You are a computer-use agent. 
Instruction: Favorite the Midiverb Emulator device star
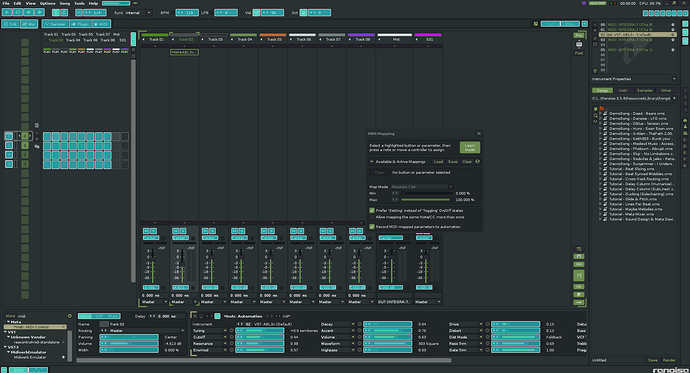point(63,357)
